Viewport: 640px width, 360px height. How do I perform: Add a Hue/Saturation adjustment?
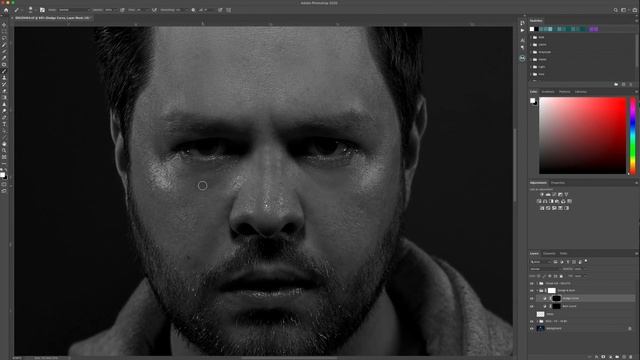coord(539,201)
